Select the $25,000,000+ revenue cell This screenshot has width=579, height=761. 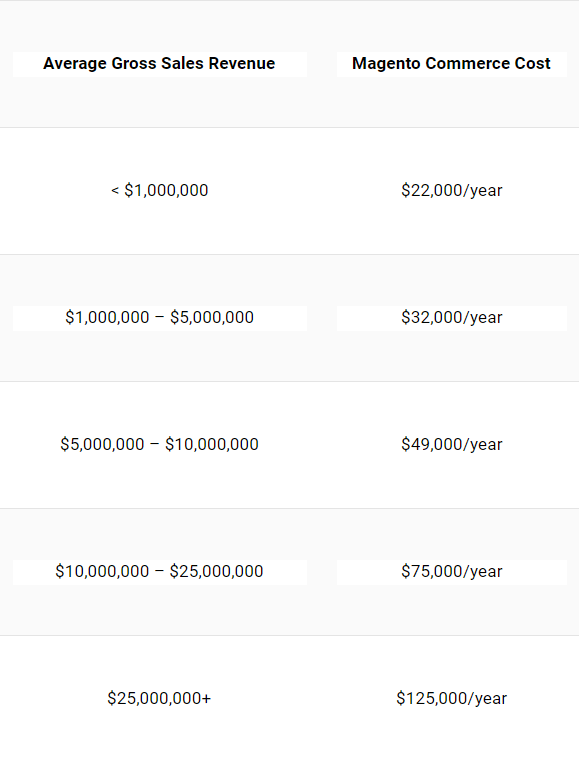[159, 698]
